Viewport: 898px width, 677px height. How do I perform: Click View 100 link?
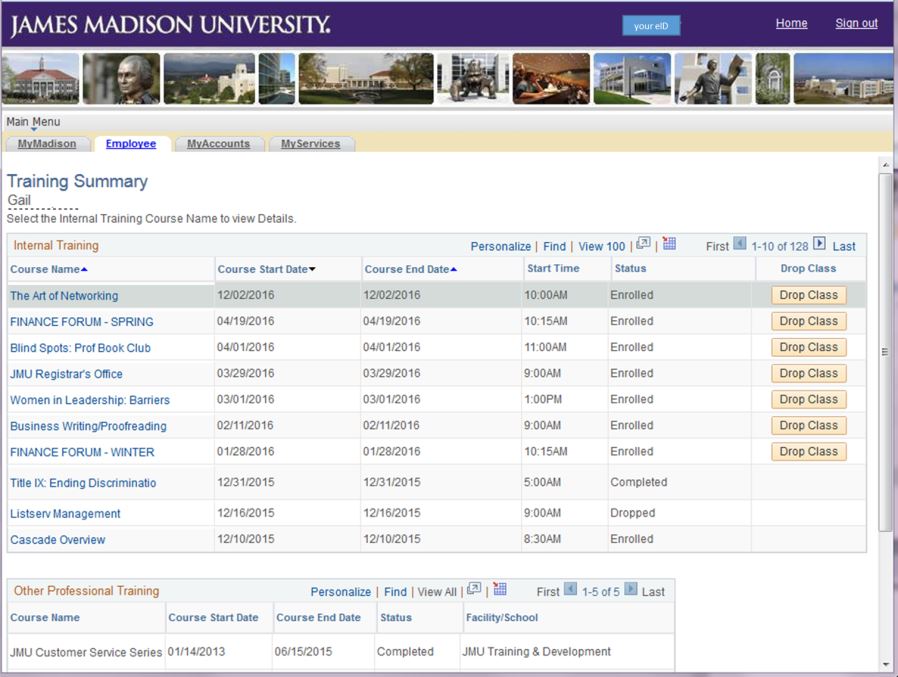coord(601,246)
